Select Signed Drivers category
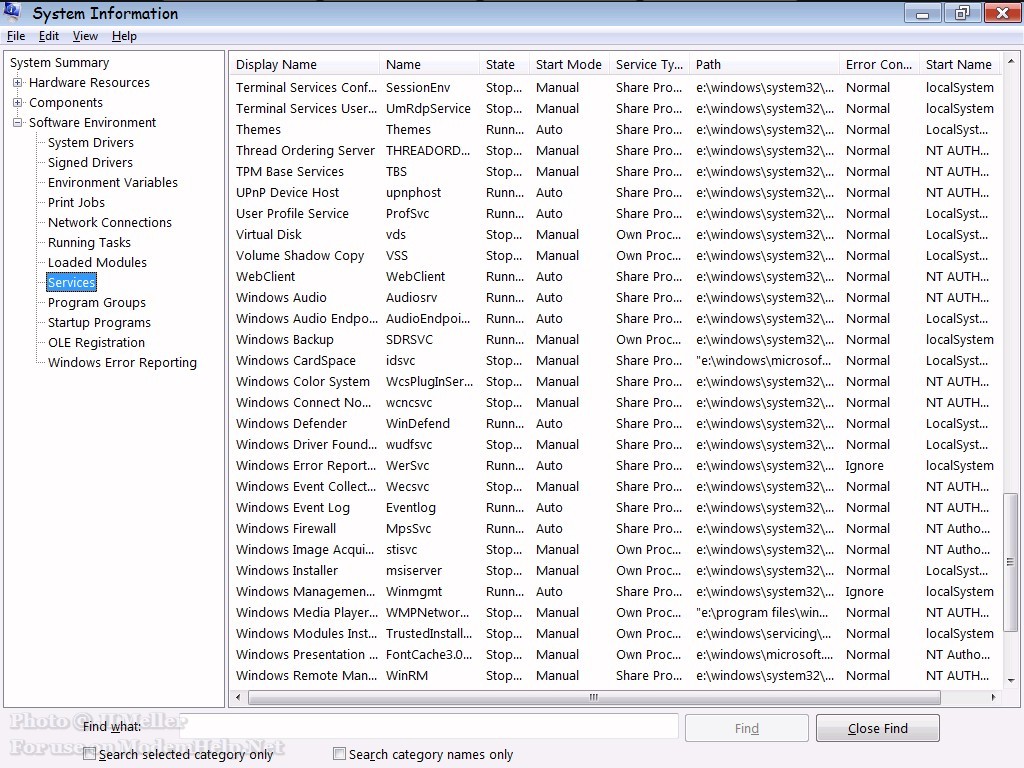Viewport: 1024px width, 768px height. point(90,163)
